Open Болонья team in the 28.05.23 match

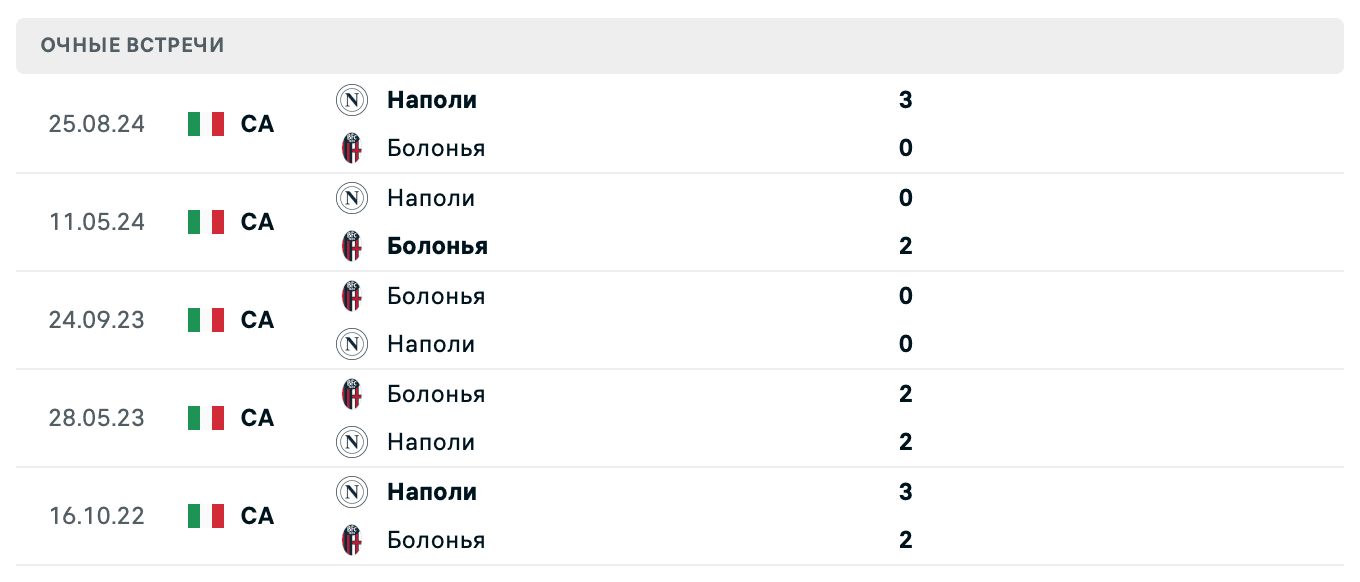[436, 394]
